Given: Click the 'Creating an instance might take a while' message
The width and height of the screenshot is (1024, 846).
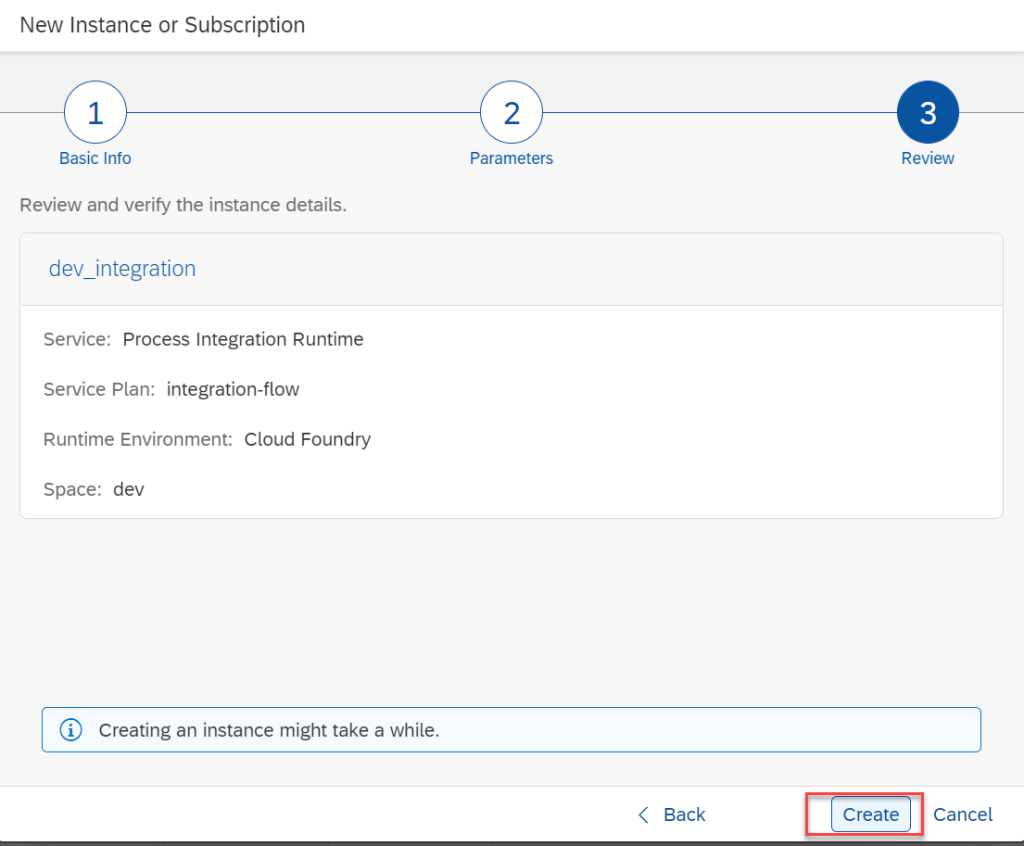Looking at the screenshot, I should pos(269,730).
